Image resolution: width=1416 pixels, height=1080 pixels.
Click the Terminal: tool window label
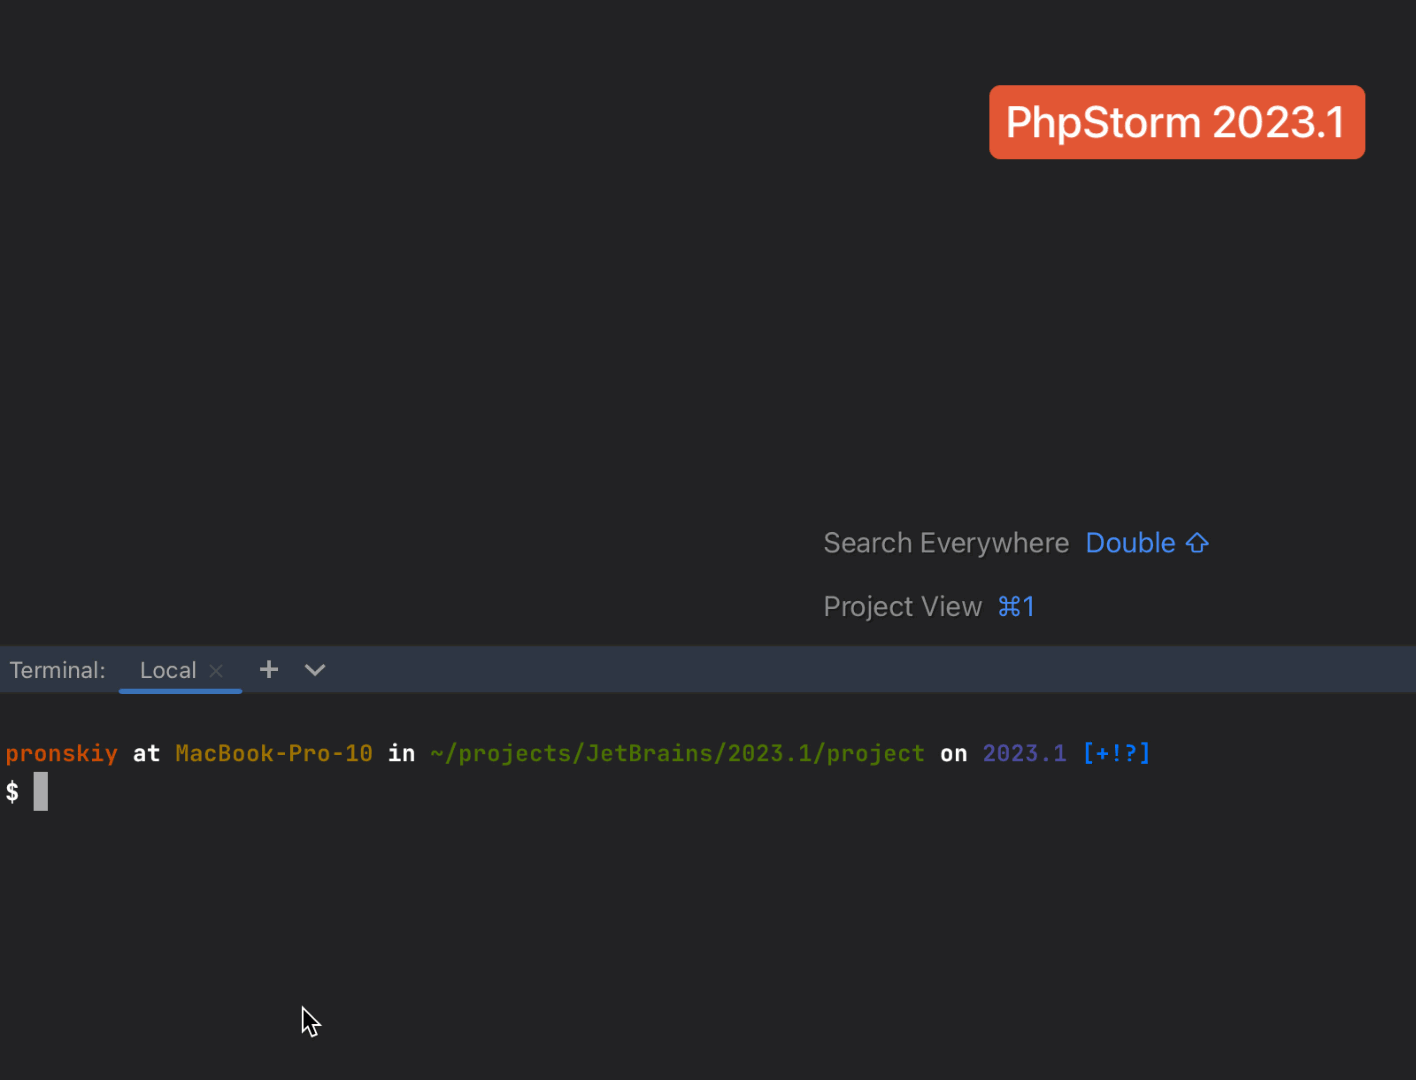tap(57, 670)
